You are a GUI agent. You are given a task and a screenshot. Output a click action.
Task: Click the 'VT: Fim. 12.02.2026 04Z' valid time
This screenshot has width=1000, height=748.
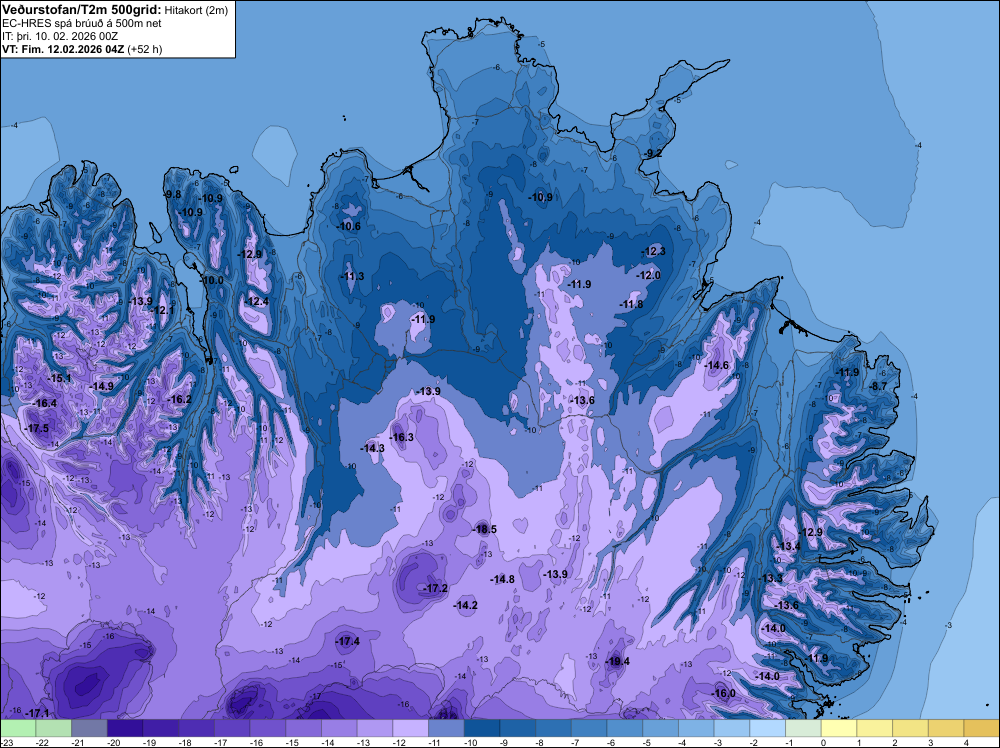click(x=64, y=49)
